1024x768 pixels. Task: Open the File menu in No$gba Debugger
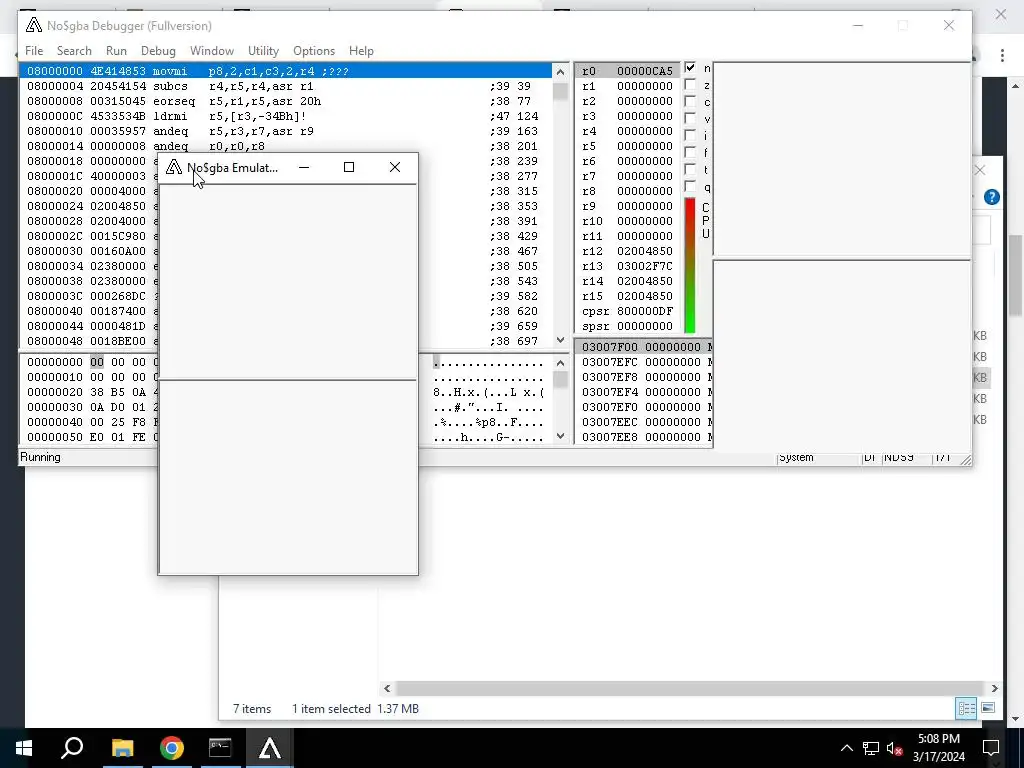point(34,51)
